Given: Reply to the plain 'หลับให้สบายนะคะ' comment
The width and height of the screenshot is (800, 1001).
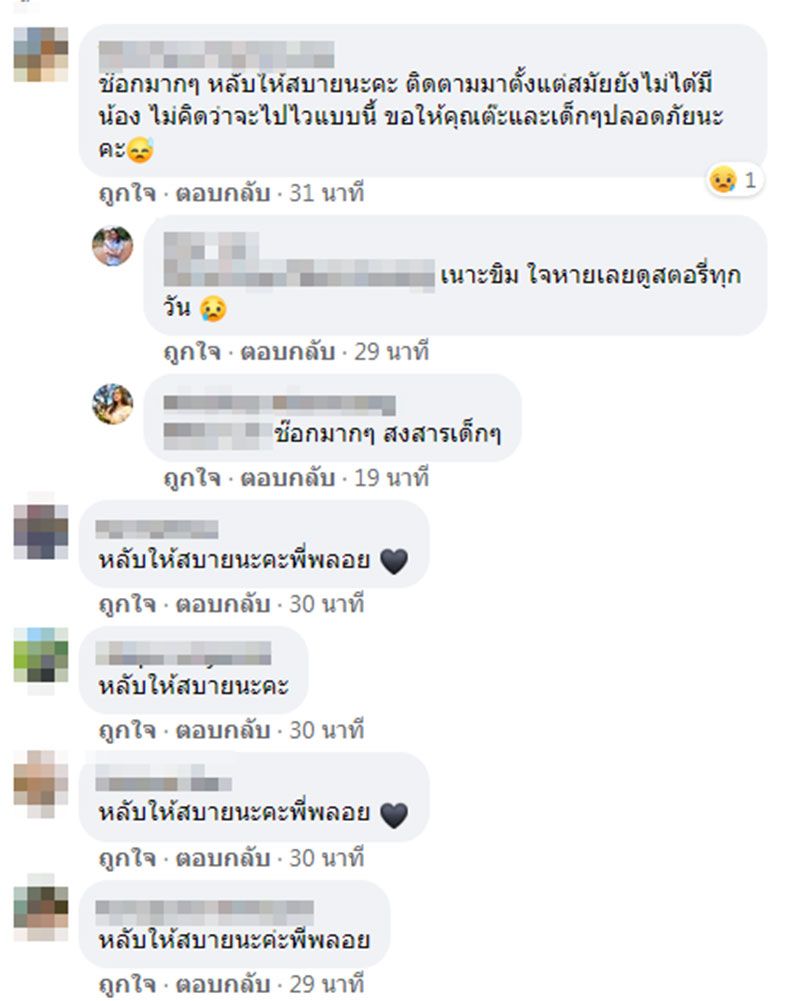Looking at the screenshot, I should [x=223, y=730].
